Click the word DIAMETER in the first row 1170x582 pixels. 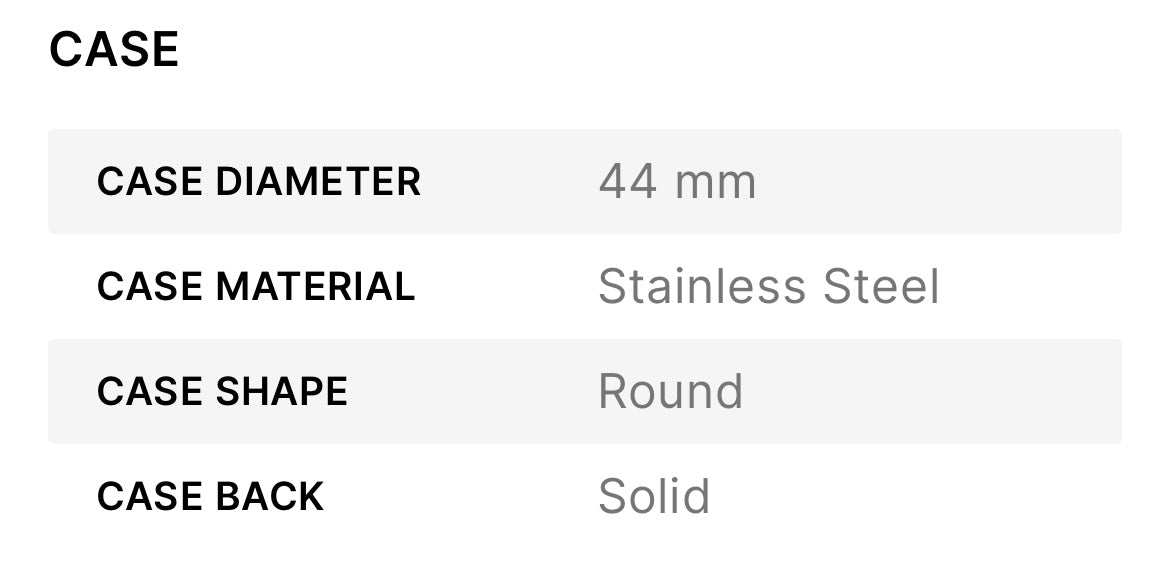coord(318,182)
